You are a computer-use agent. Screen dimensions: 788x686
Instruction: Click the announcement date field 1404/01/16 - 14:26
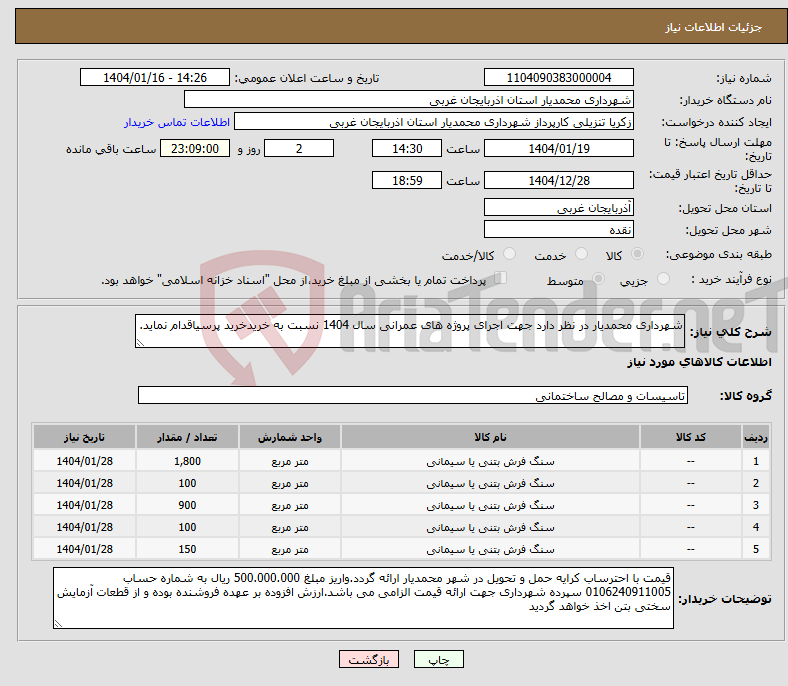point(155,77)
